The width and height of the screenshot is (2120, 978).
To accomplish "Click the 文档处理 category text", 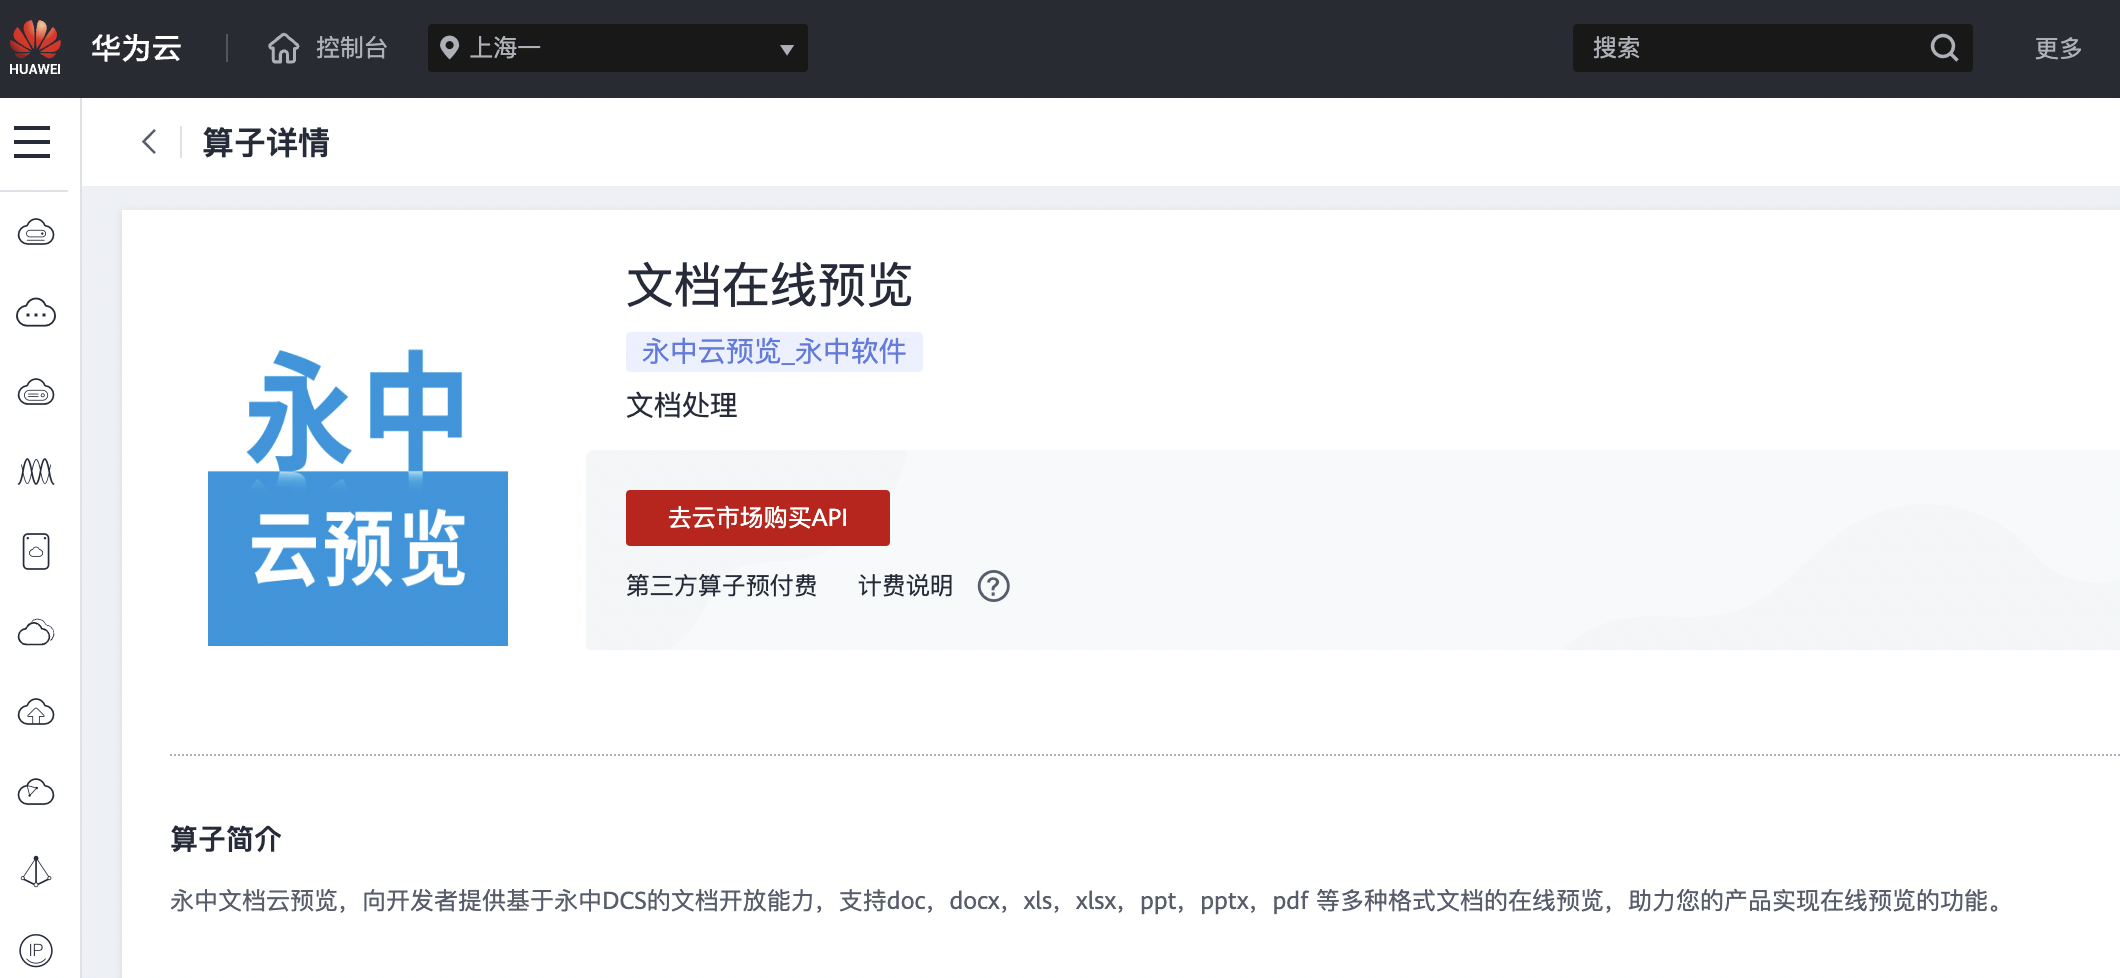I will click(682, 405).
